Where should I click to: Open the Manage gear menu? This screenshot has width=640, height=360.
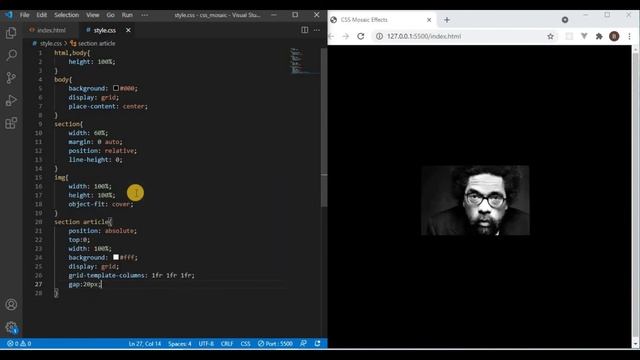coord(11,327)
